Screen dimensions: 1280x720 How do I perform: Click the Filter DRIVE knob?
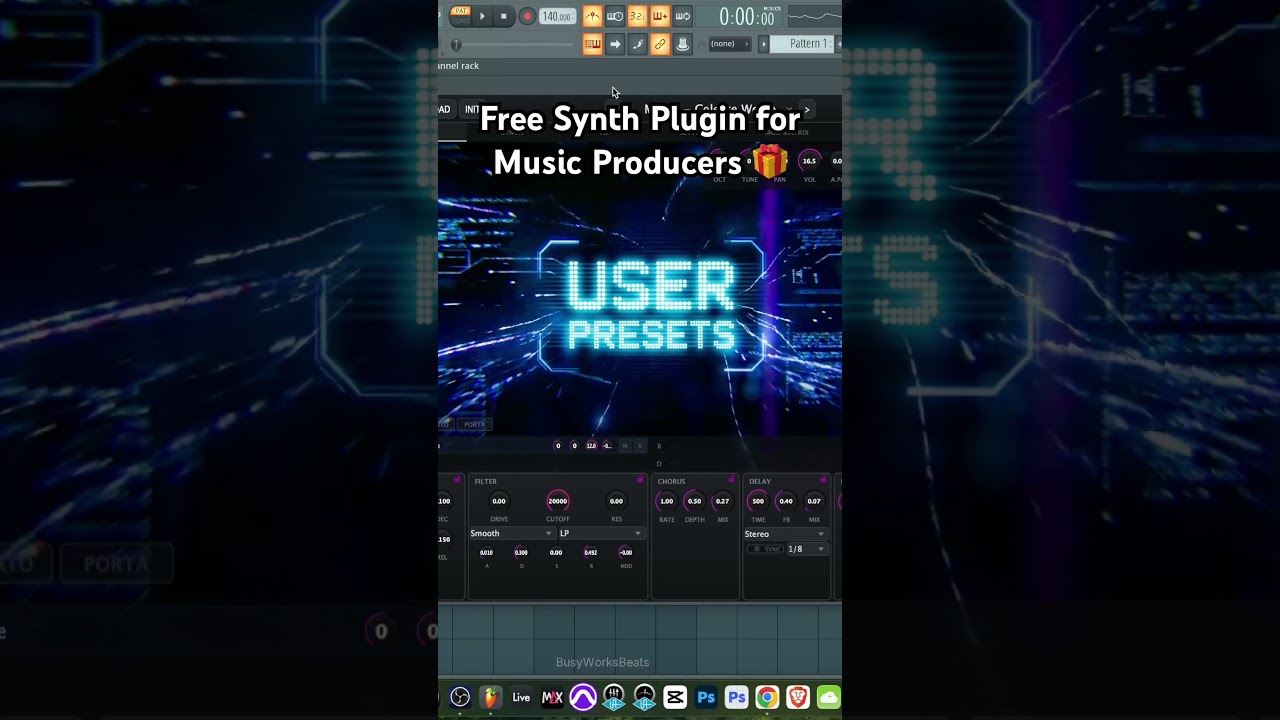(499, 501)
